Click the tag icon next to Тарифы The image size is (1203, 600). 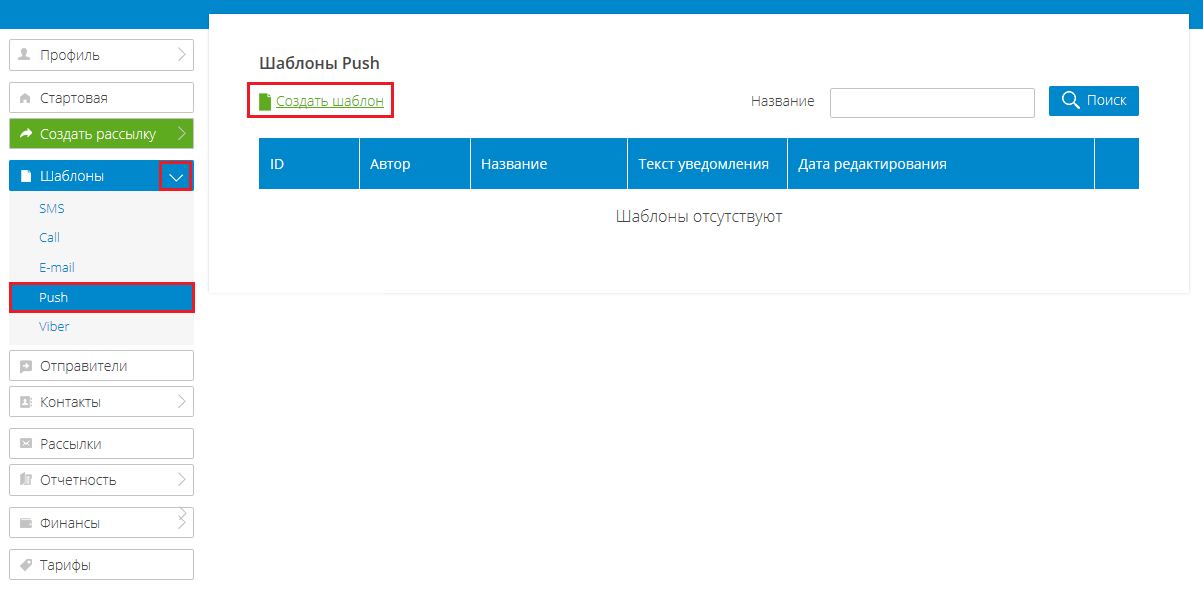26,565
